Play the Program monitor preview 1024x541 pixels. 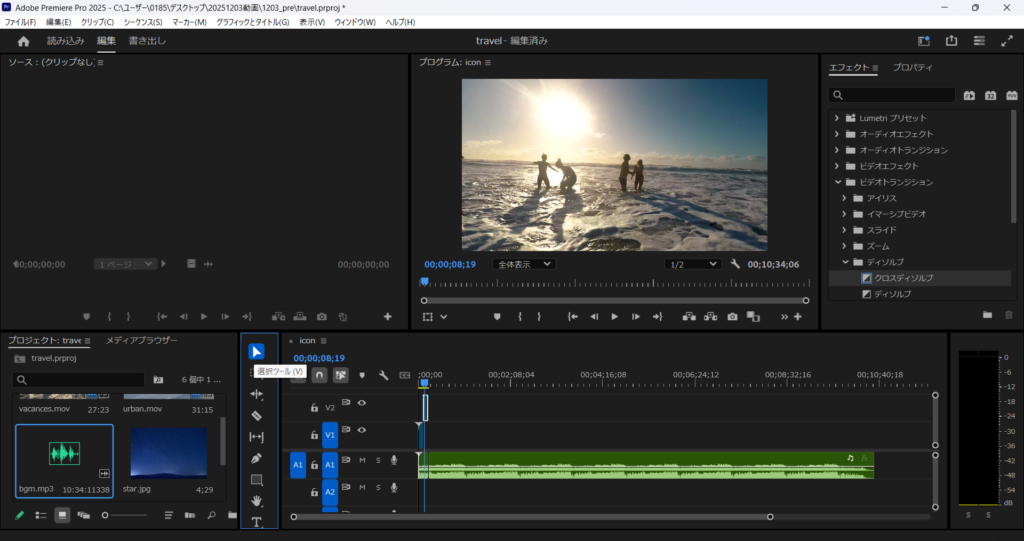[614, 317]
